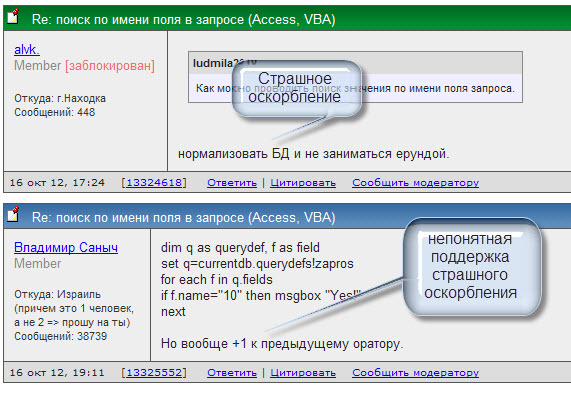Click Сообщить модератору under the first post

[416, 182]
